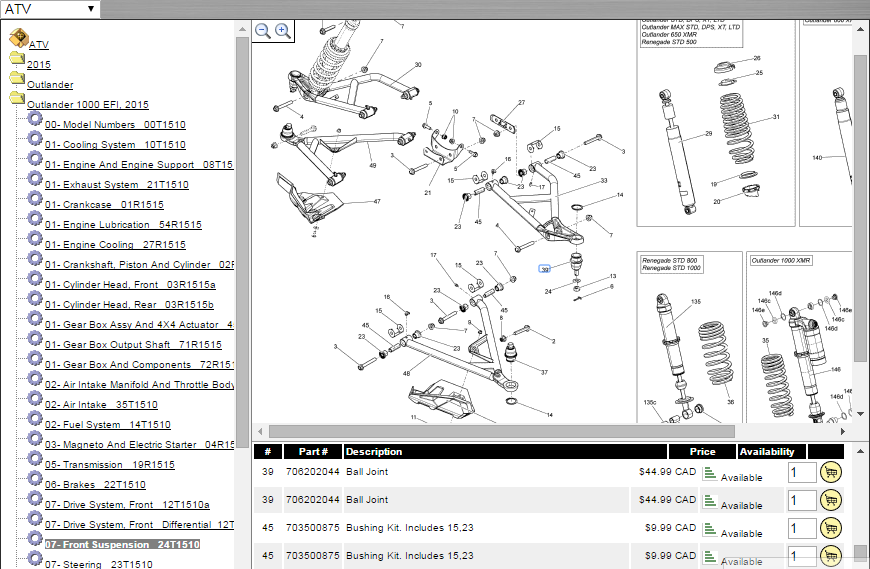Image resolution: width=870 pixels, height=569 pixels.
Task: Open the Outlander model link
Action: pyautogui.click(x=50, y=84)
